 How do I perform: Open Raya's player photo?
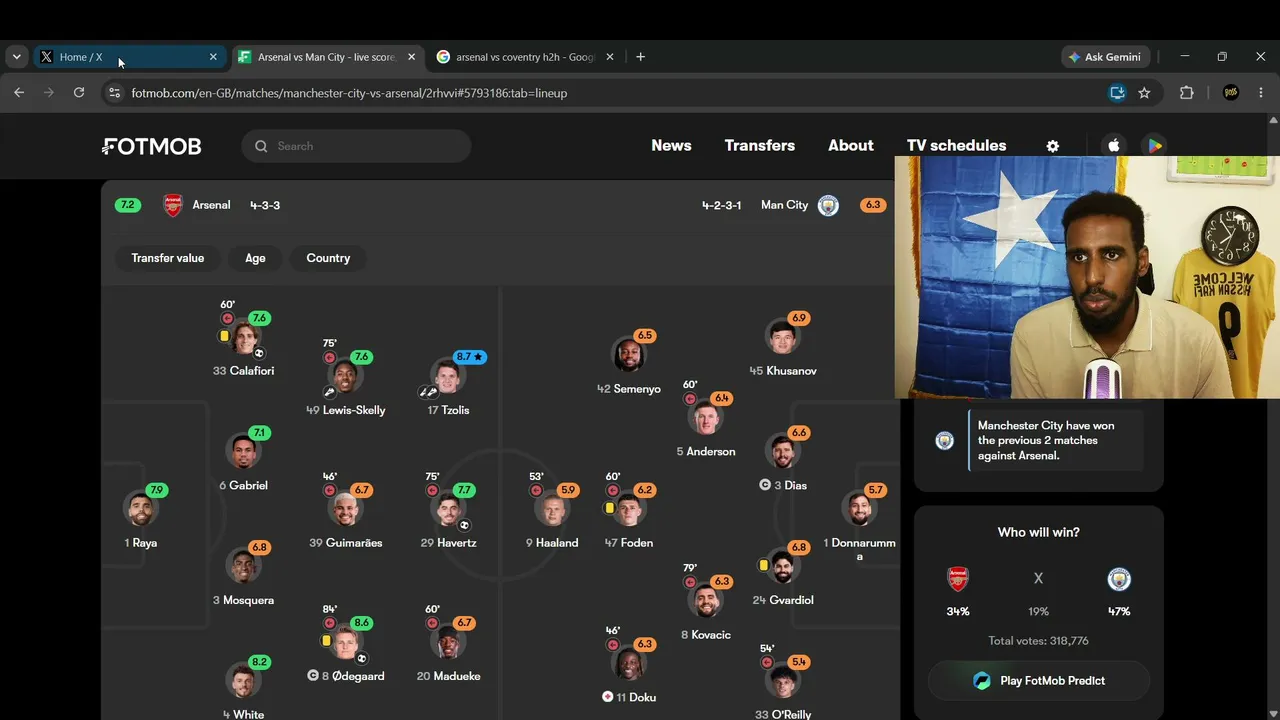[141, 509]
